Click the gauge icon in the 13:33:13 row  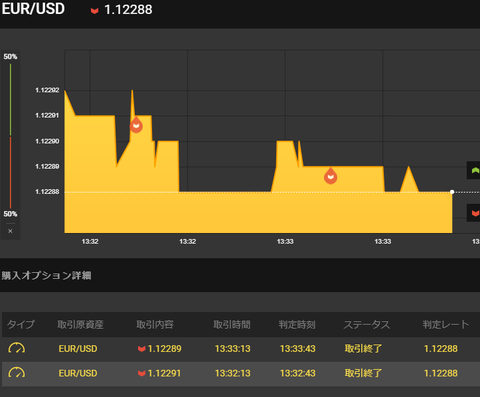click(x=17, y=348)
